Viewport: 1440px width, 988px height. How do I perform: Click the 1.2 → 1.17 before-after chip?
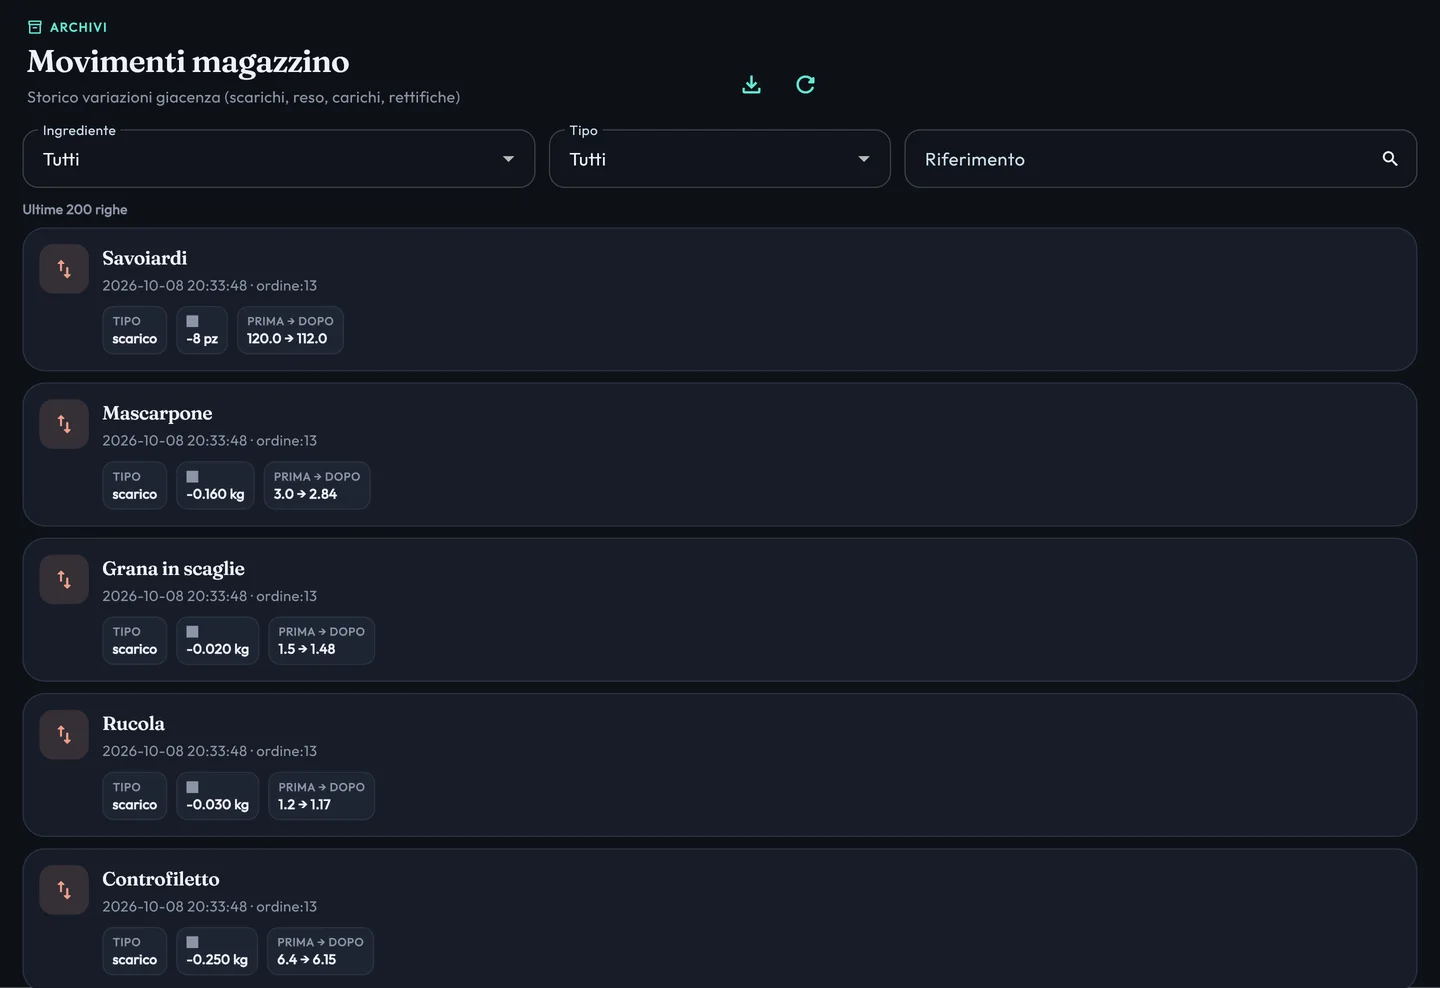pyautogui.click(x=321, y=796)
